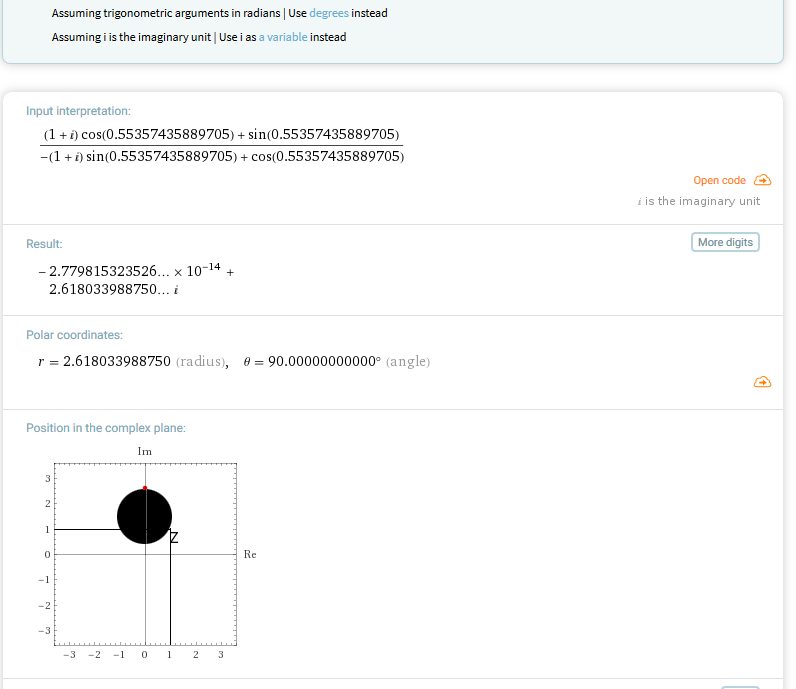Click the angle value 90.00000000000°
Viewport: 796px width, 689px height.
coord(324,361)
